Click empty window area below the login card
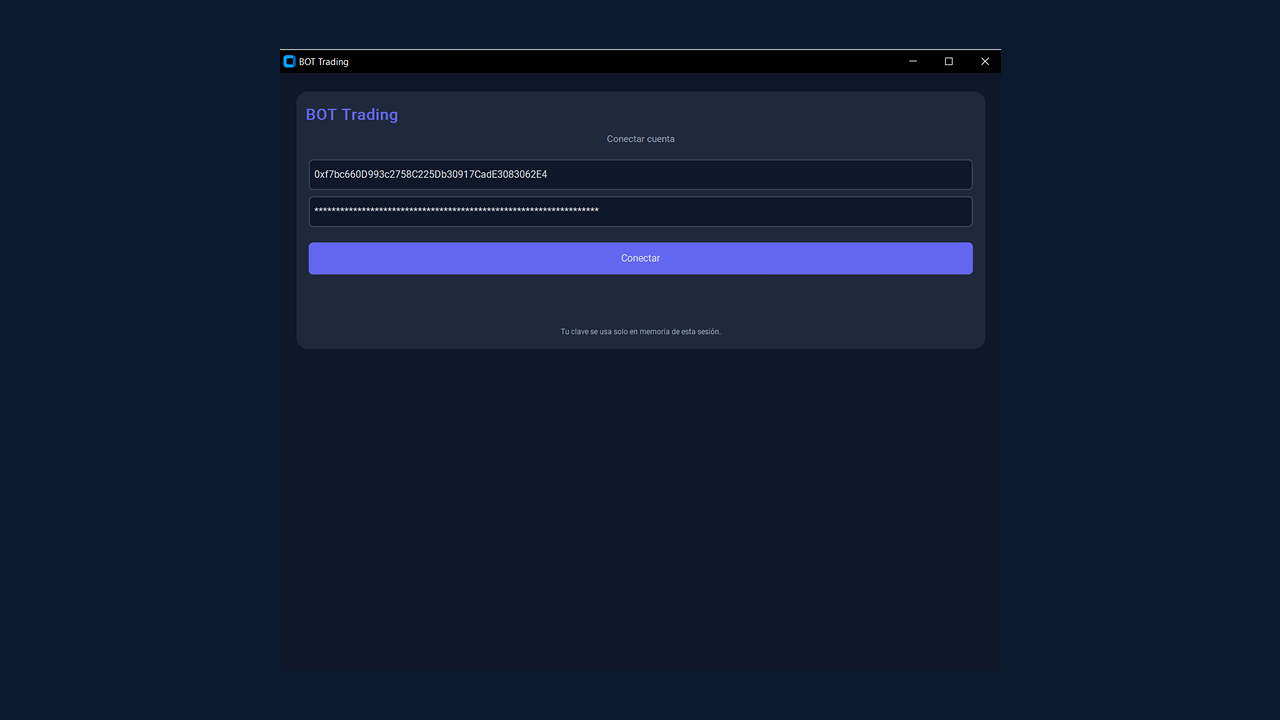 tap(640, 500)
